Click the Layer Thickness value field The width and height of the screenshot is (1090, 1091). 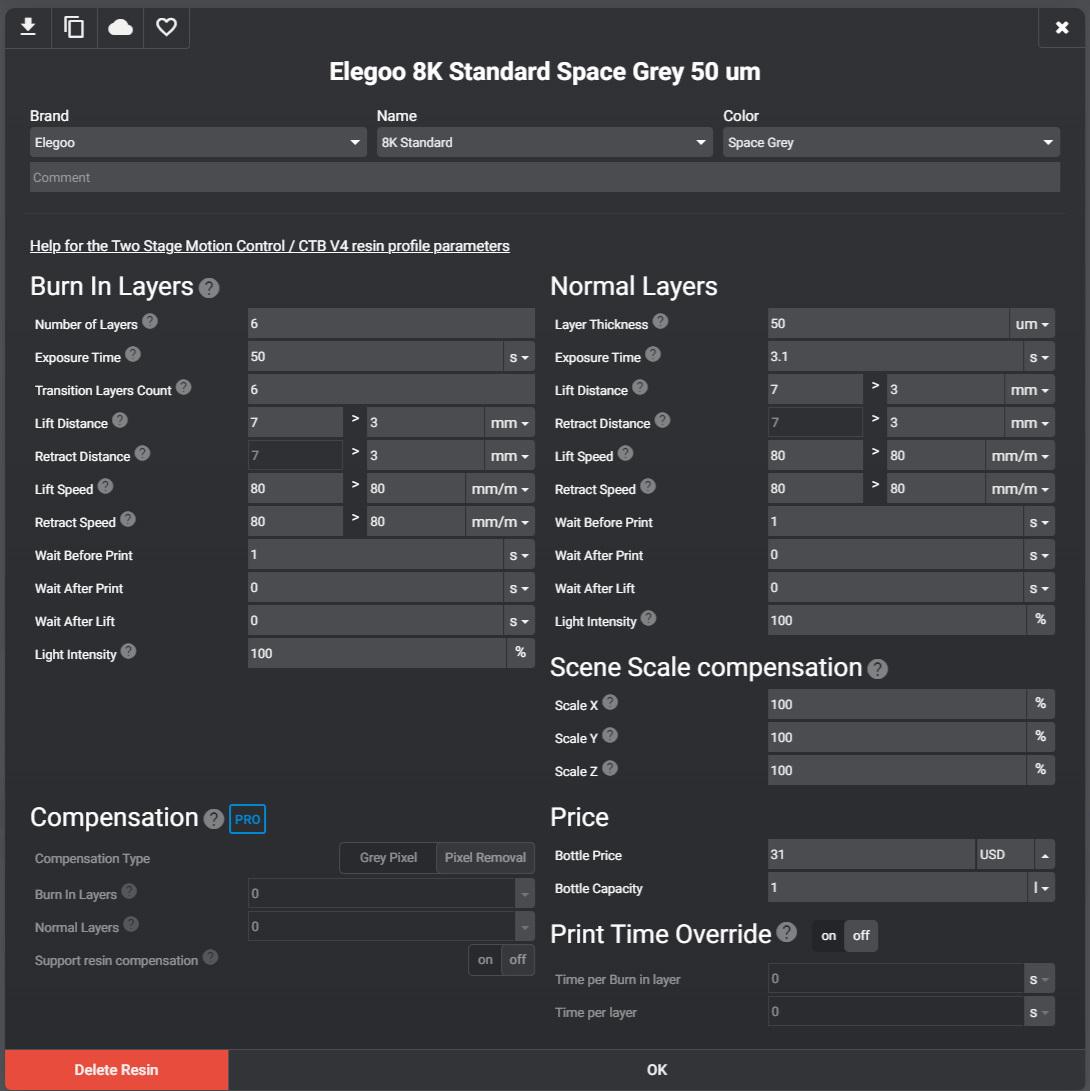point(888,324)
